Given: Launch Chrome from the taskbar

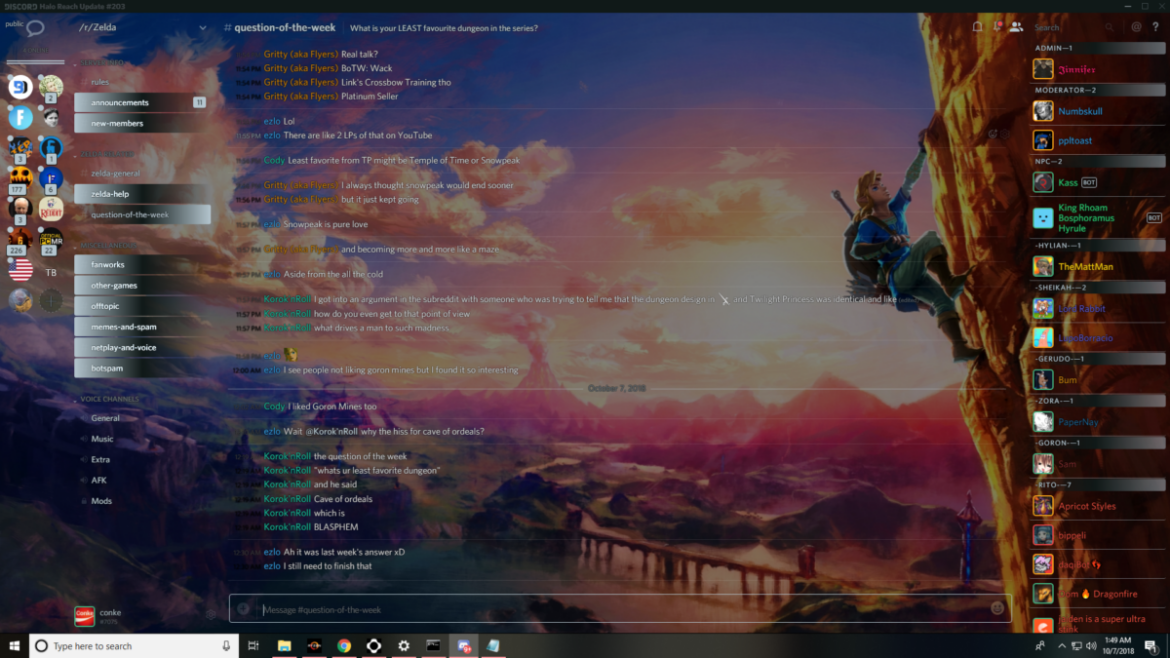Looking at the screenshot, I should tap(344, 646).
